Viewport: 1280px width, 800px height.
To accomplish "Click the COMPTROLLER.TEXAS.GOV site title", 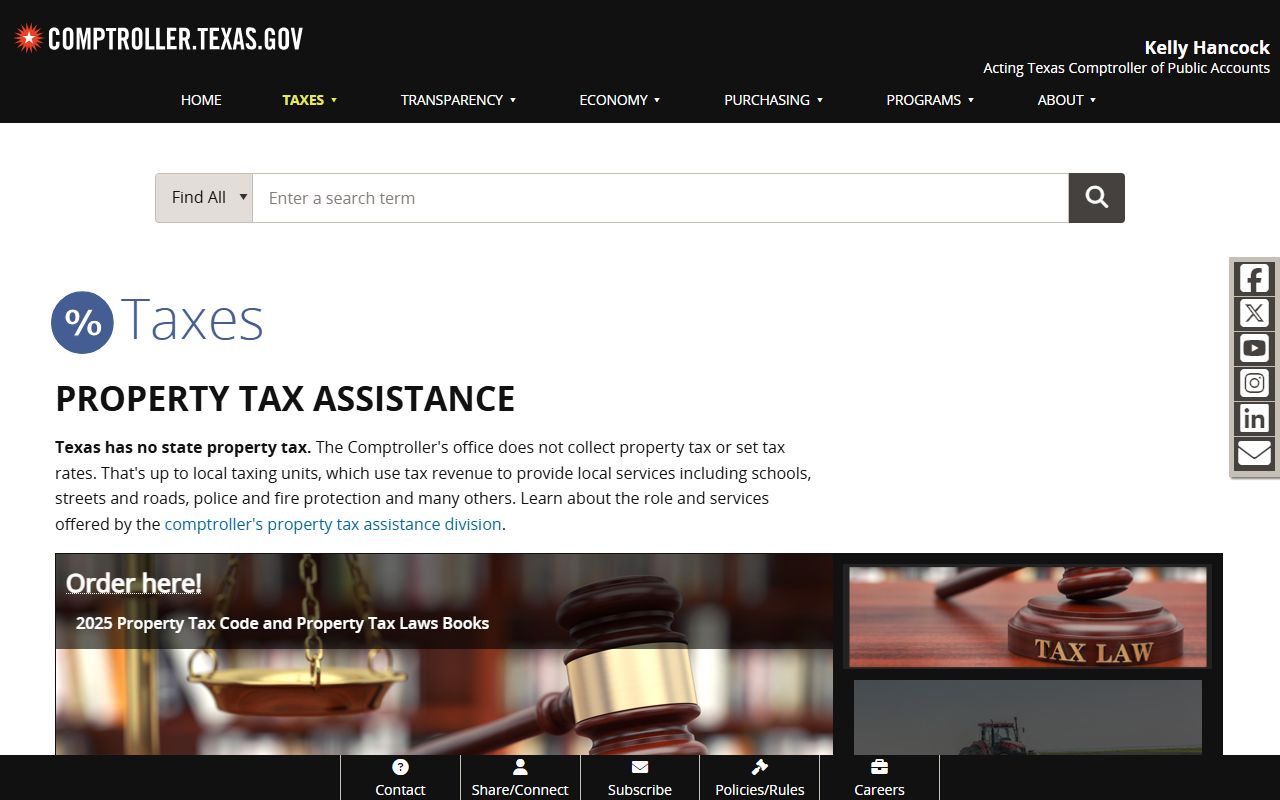I will coord(175,39).
